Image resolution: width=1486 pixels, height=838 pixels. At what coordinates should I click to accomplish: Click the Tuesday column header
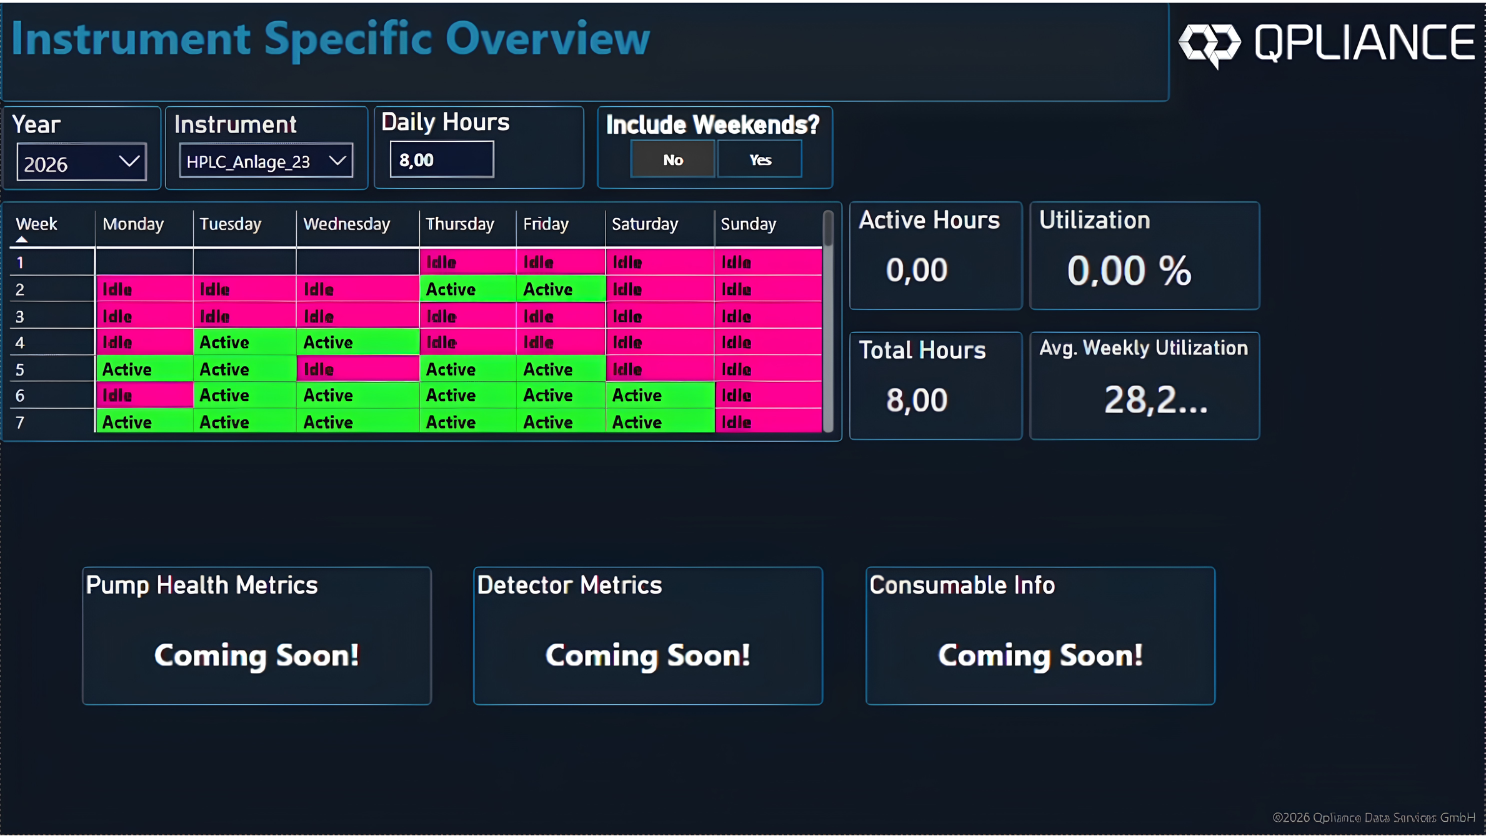[230, 224]
